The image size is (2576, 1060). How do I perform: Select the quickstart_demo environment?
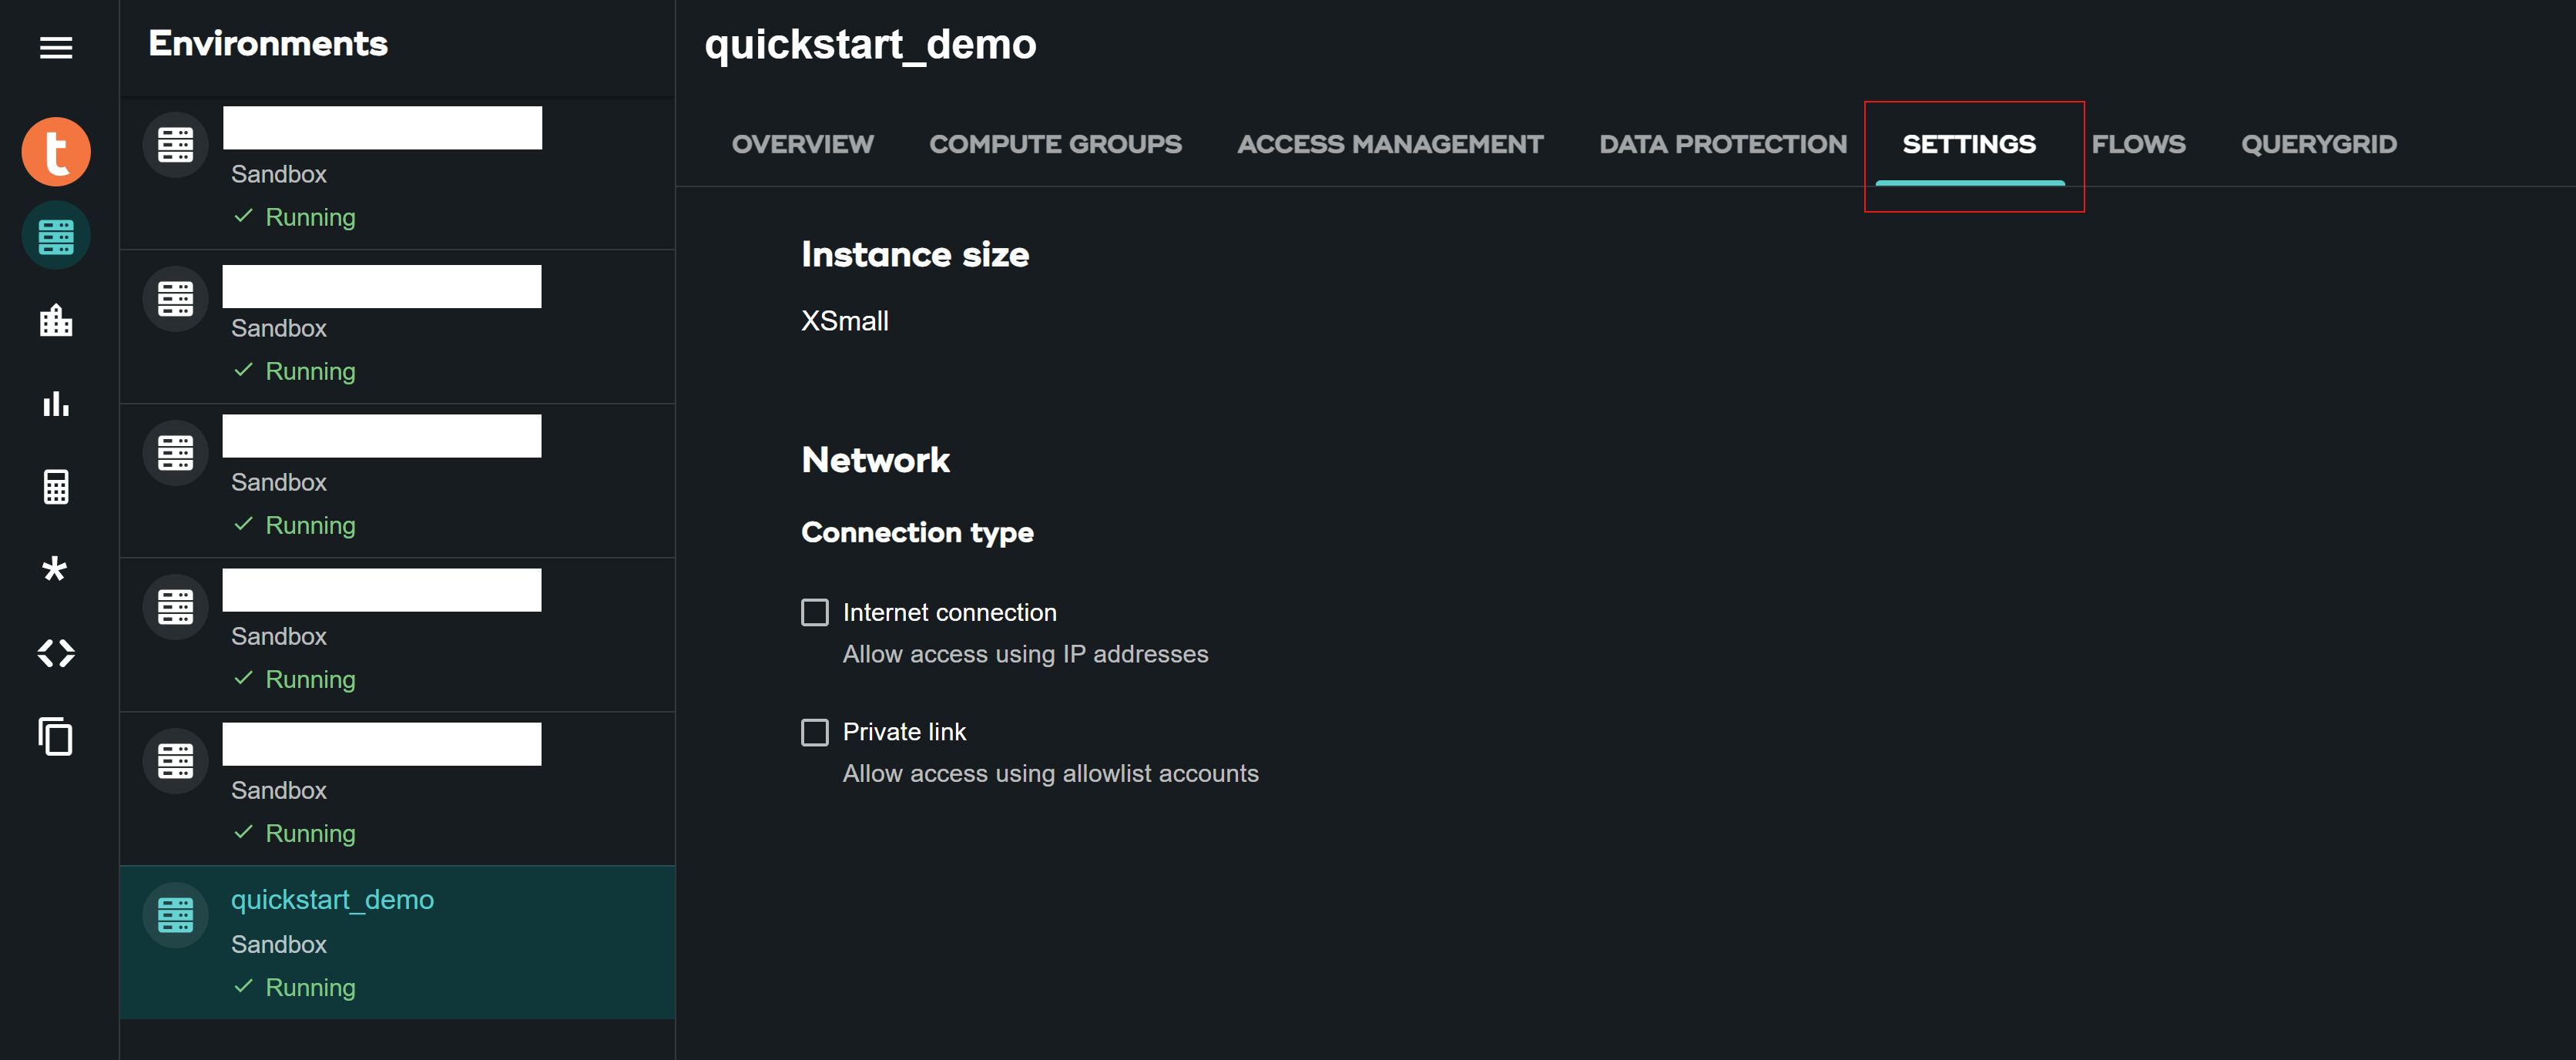334,899
